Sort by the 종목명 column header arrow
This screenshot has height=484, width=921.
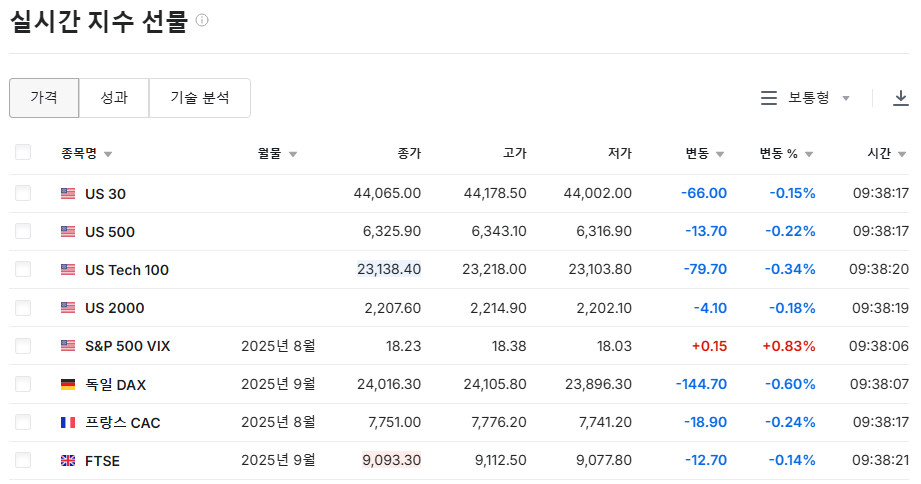coord(108,154)
